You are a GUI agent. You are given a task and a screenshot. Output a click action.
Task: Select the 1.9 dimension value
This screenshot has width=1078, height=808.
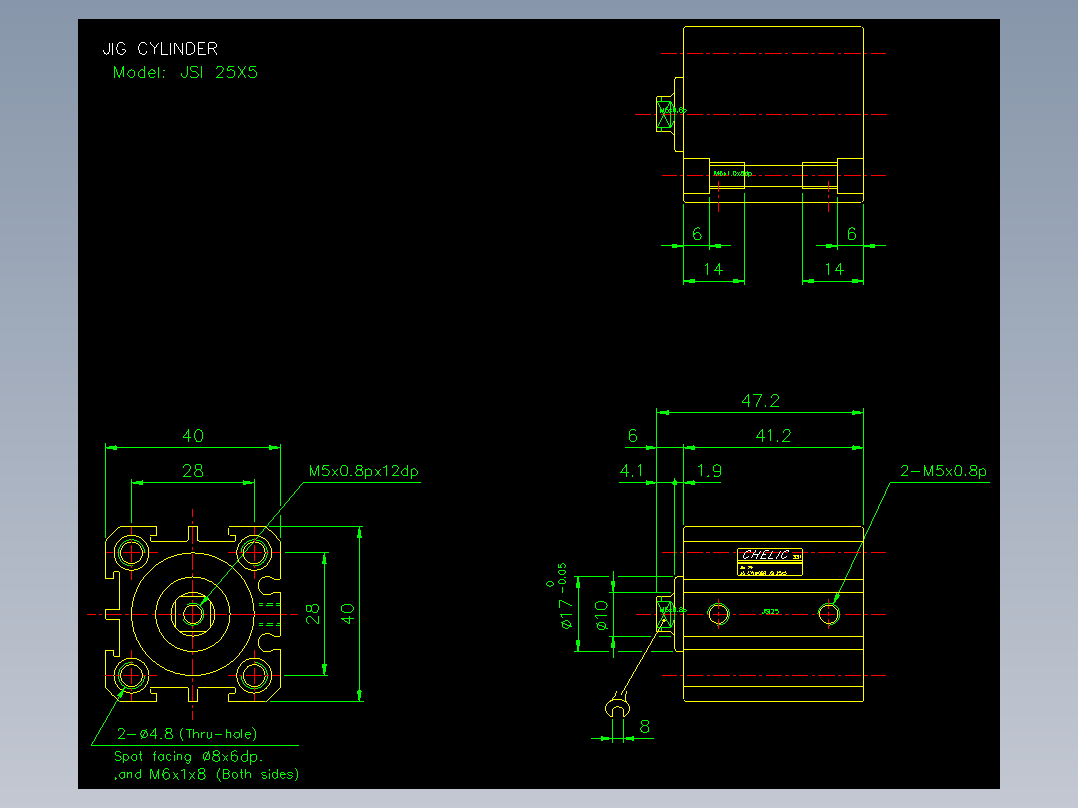pos(709,470)
